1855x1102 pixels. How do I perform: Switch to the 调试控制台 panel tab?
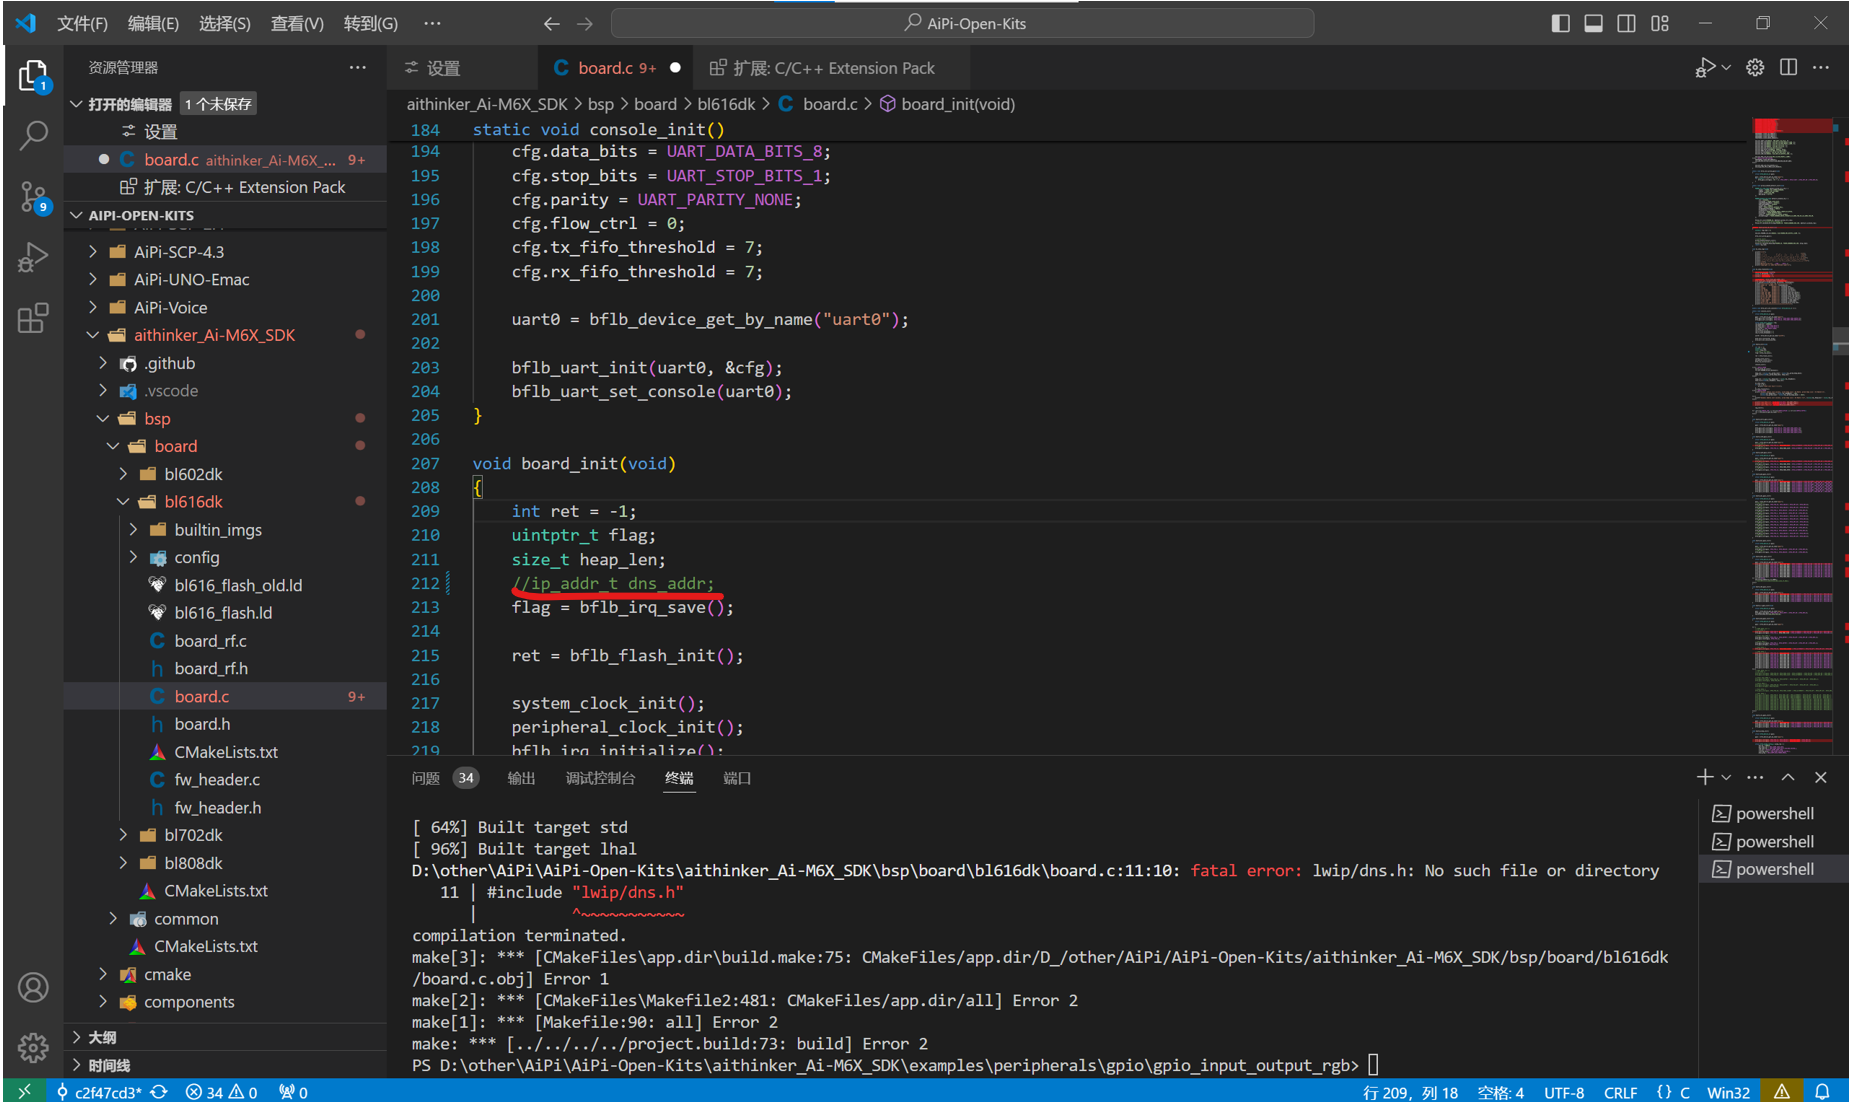pyautogui.click(x=600, y=778)
